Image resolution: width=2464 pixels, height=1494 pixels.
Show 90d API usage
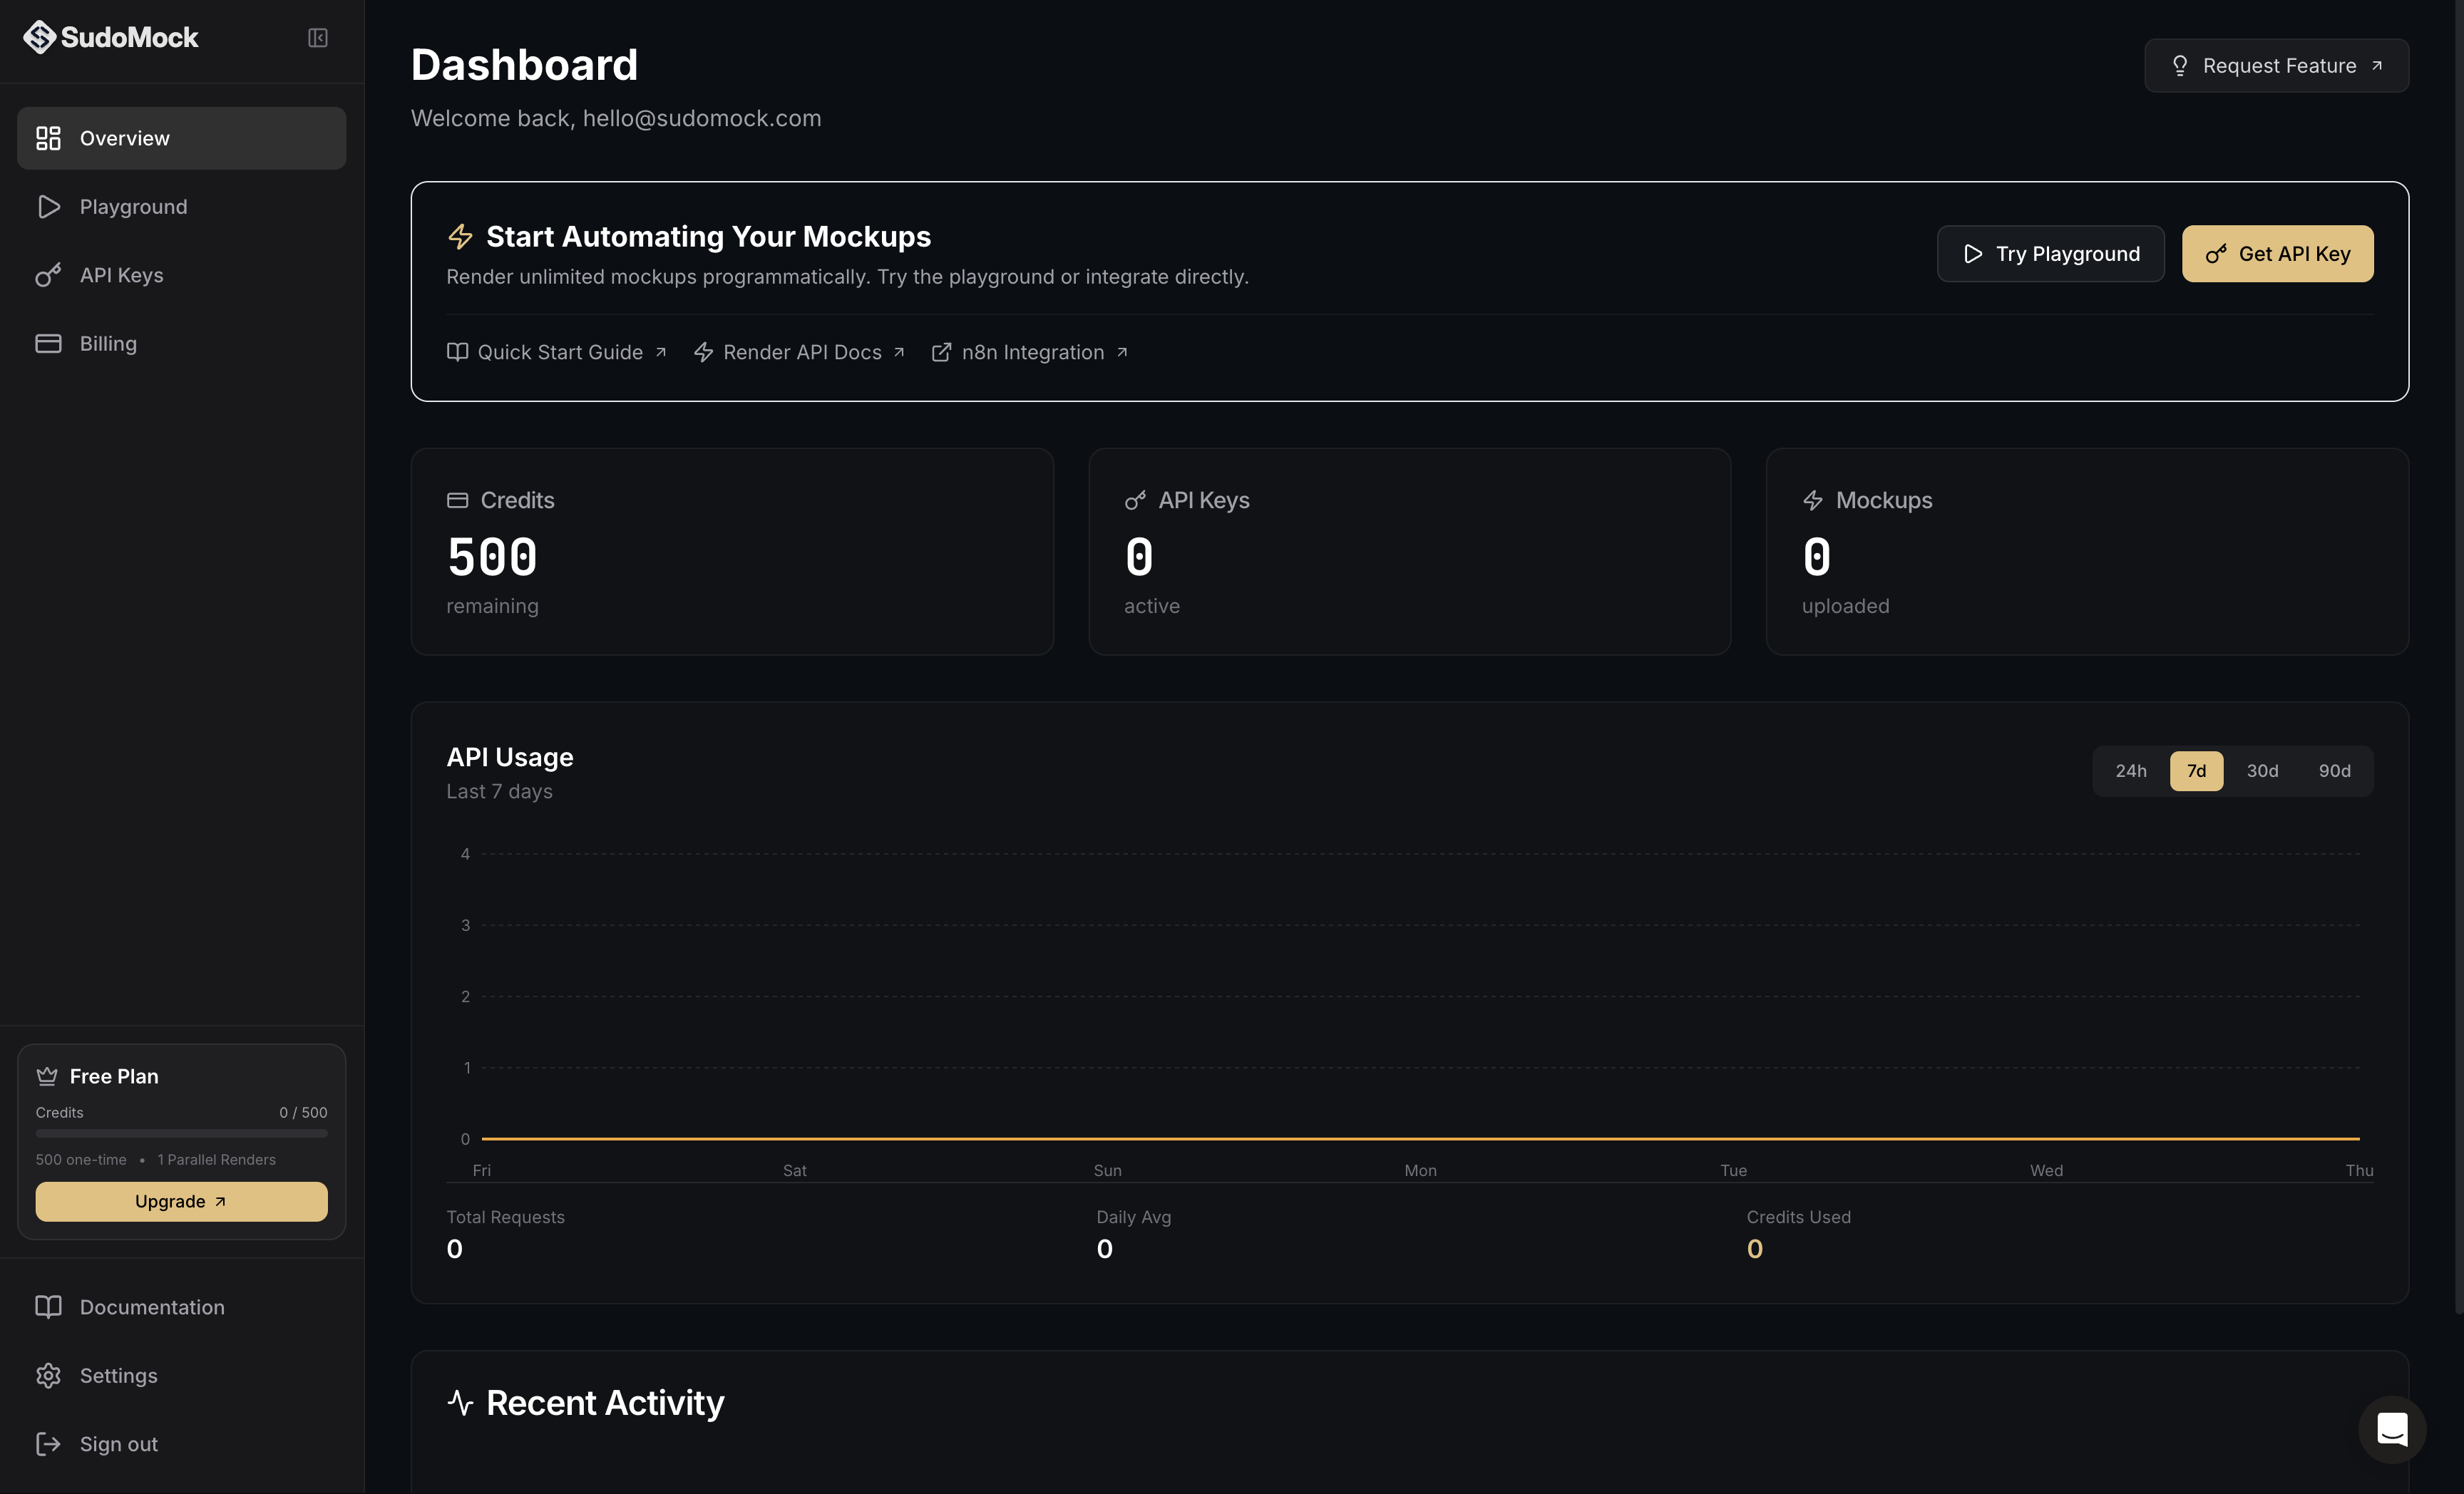click(x=2334, y=771)
